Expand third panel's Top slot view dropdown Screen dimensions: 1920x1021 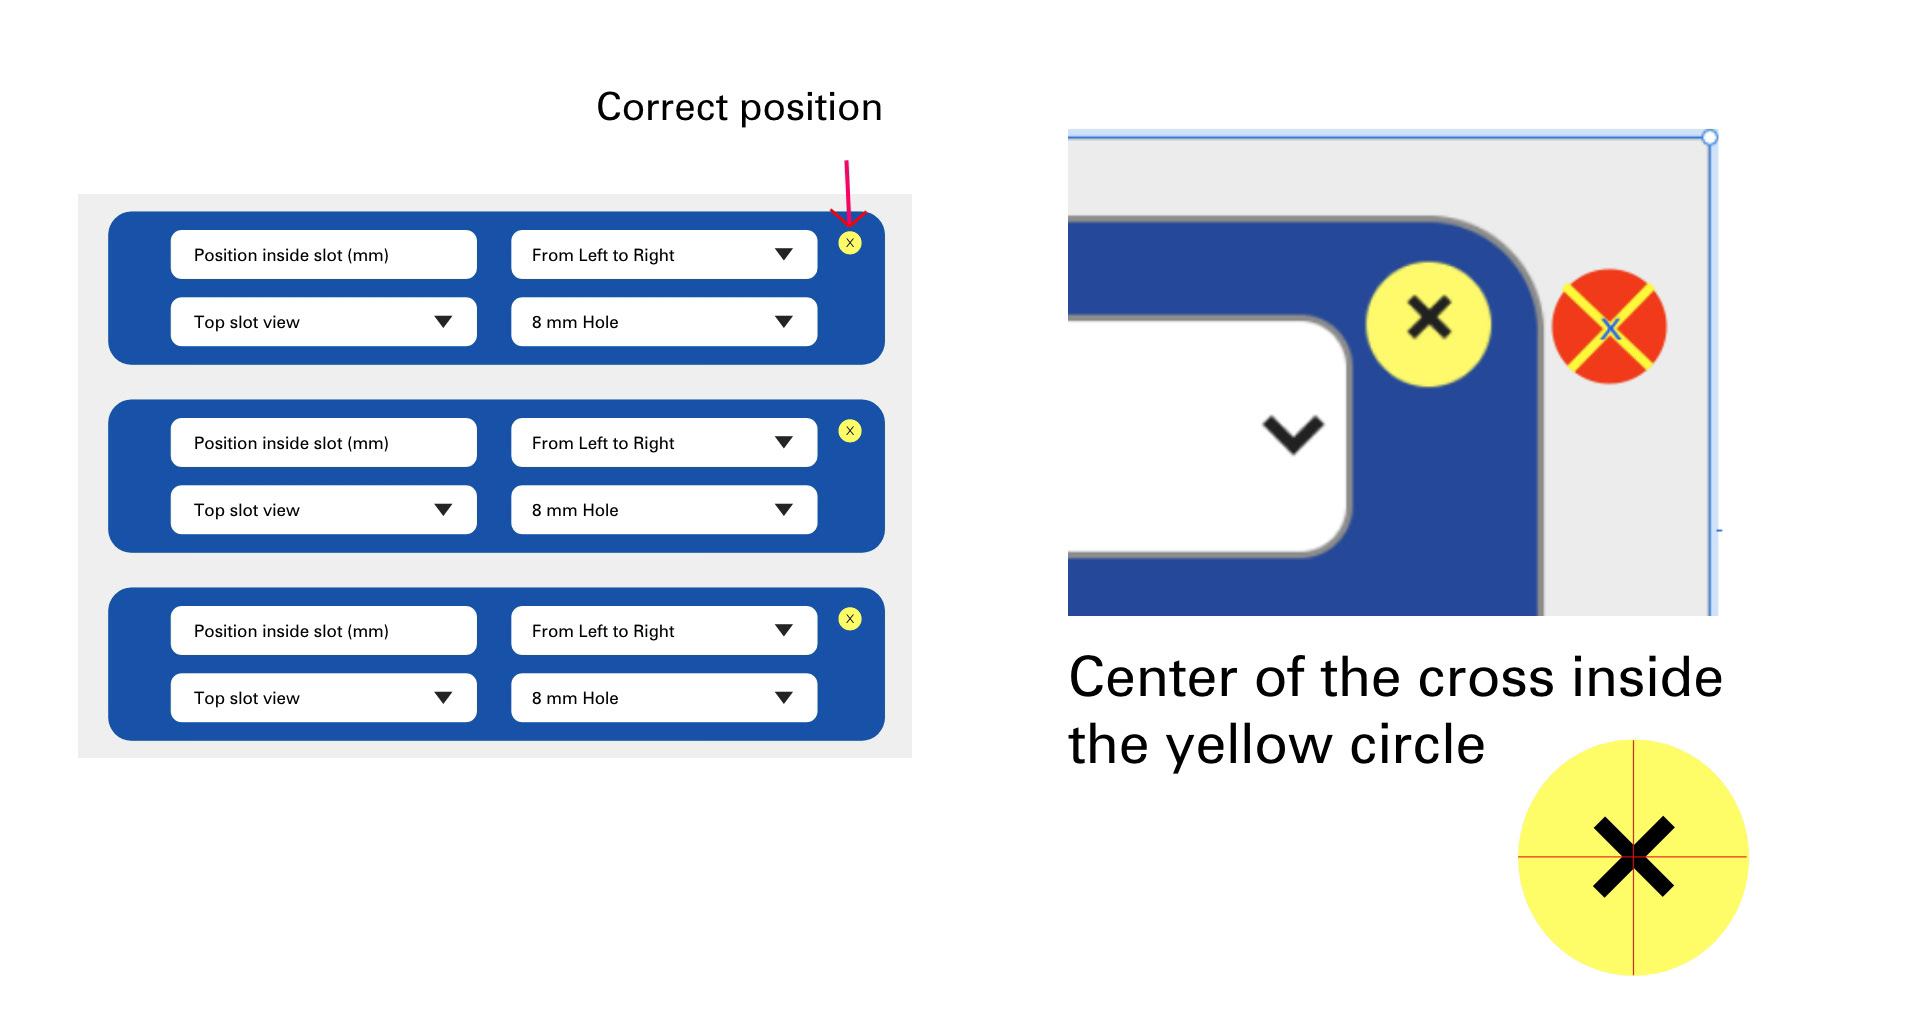tap(323, 698)
